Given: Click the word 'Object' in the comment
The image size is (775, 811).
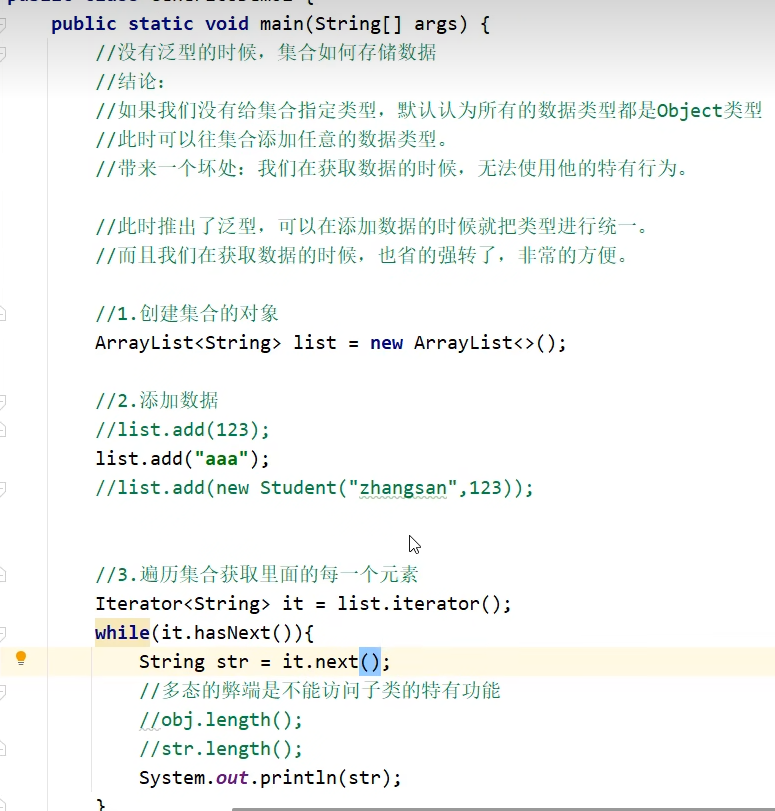Looking at the screenshot, I should [690, 111].
